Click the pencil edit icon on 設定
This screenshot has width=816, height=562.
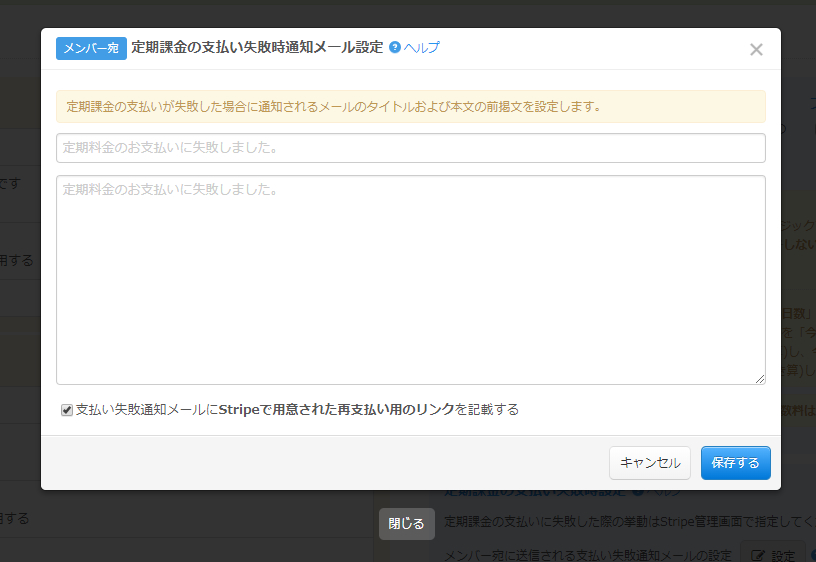click(x=759, y=555)
